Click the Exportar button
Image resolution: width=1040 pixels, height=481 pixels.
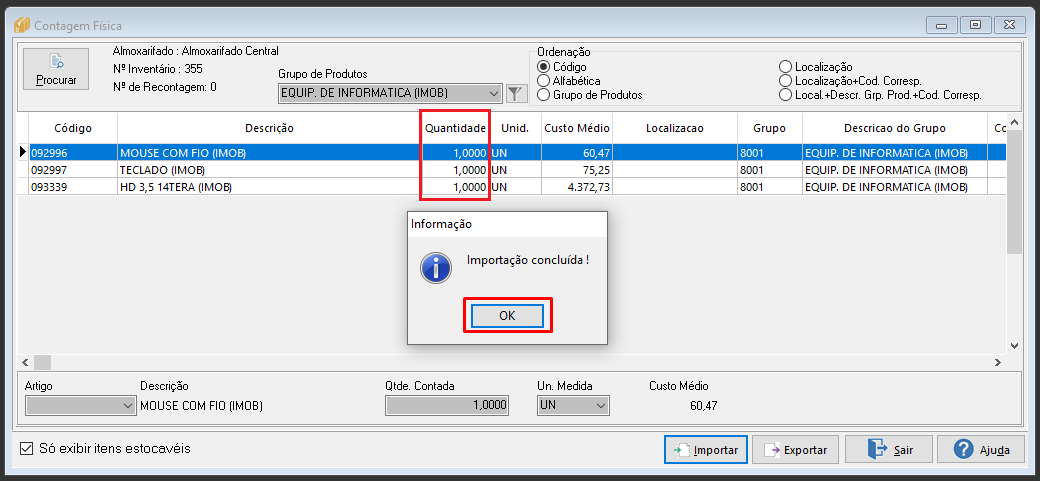click(x=796, y=450)
